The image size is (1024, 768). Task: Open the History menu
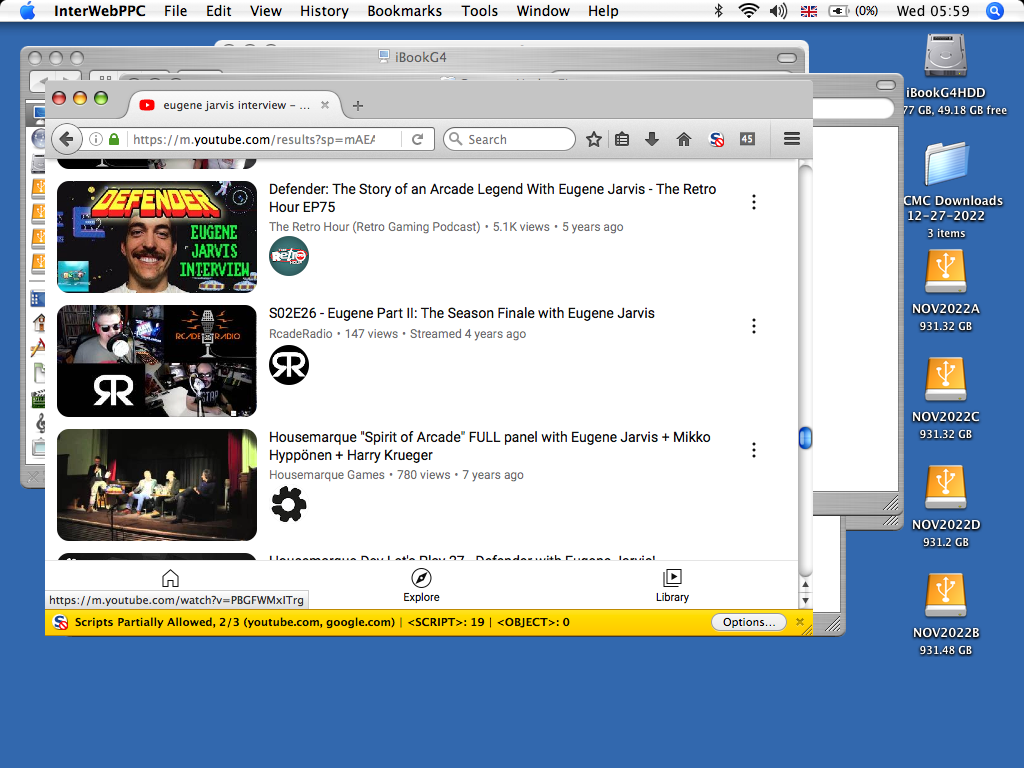coord(324,11)
